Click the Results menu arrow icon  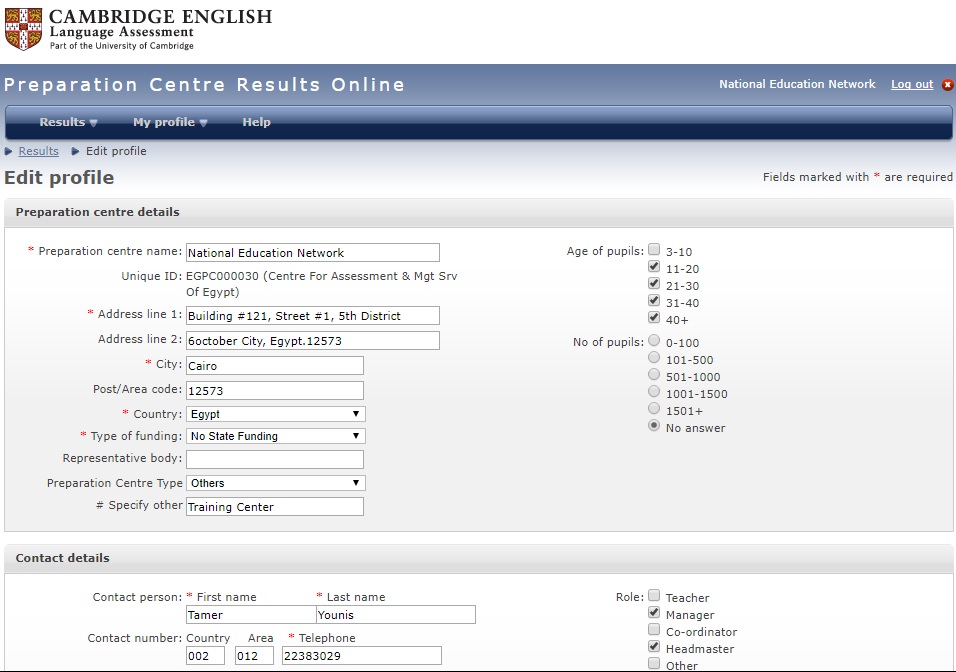(x=93, y=123)
